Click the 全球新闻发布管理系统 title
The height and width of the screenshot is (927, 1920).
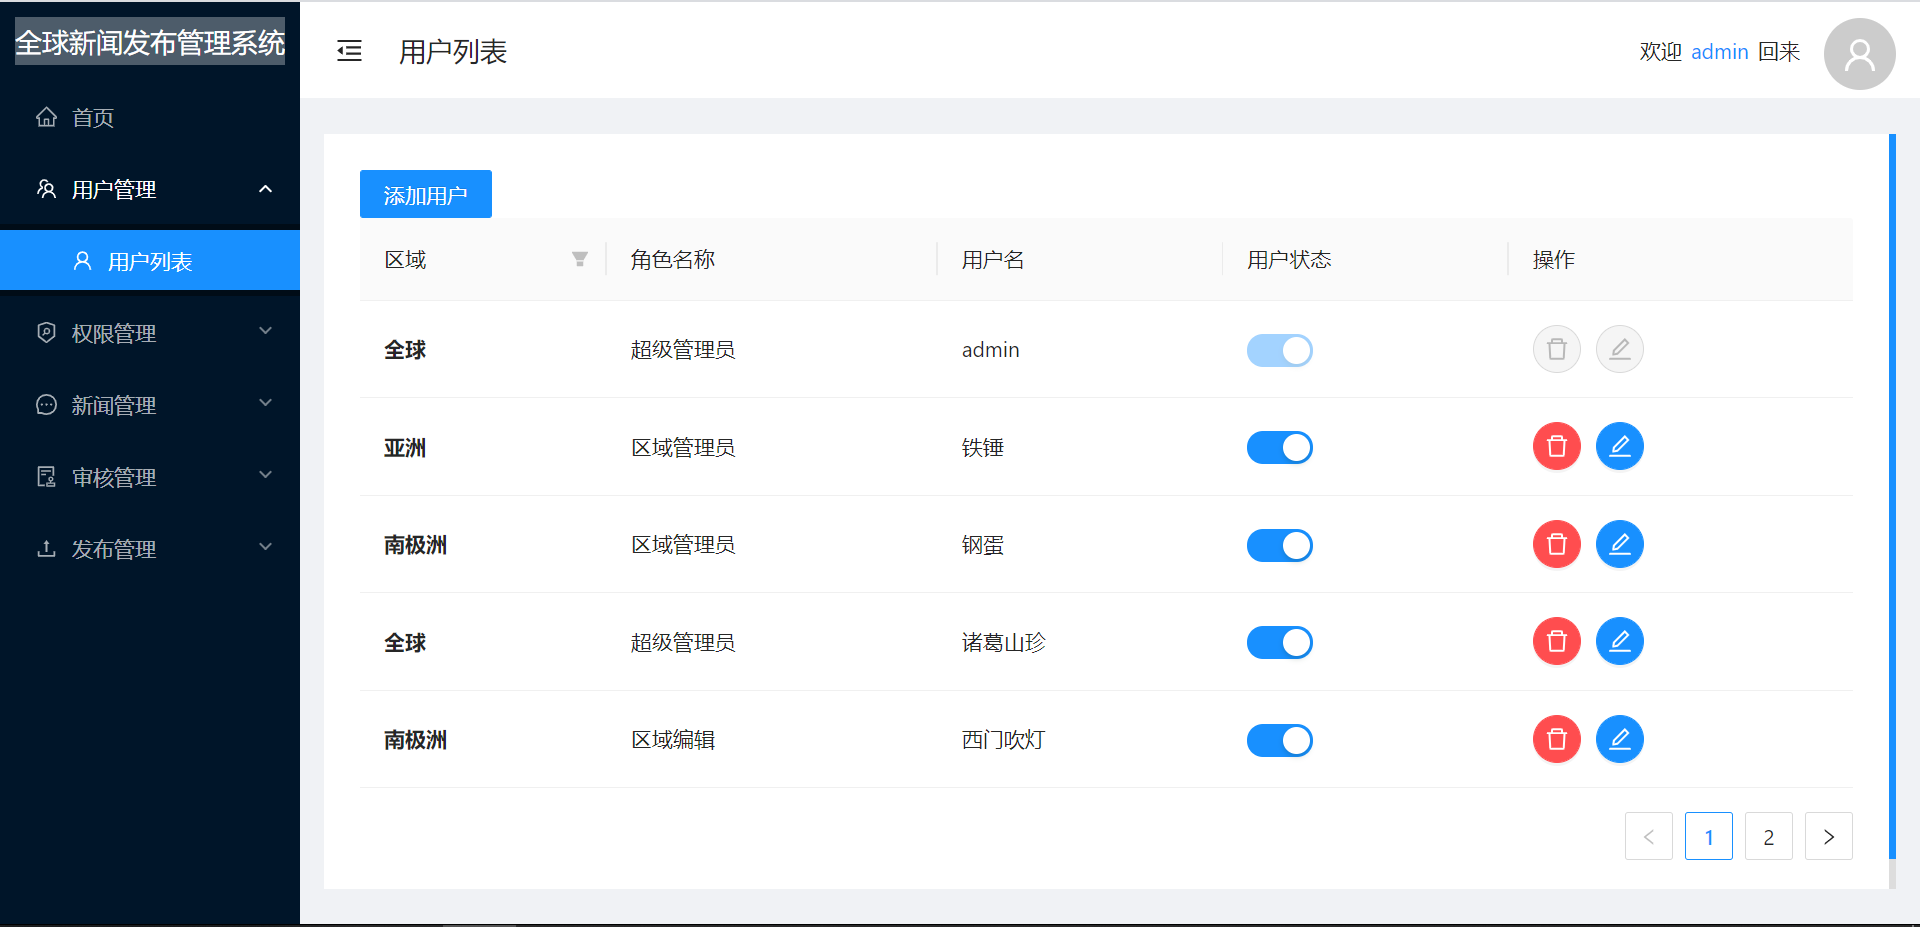point(150,42)
